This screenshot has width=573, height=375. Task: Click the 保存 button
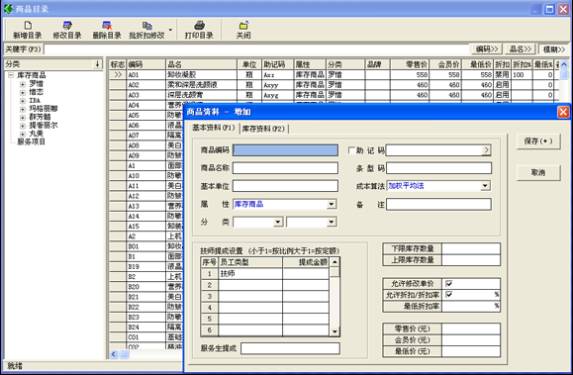click(538, 141)
